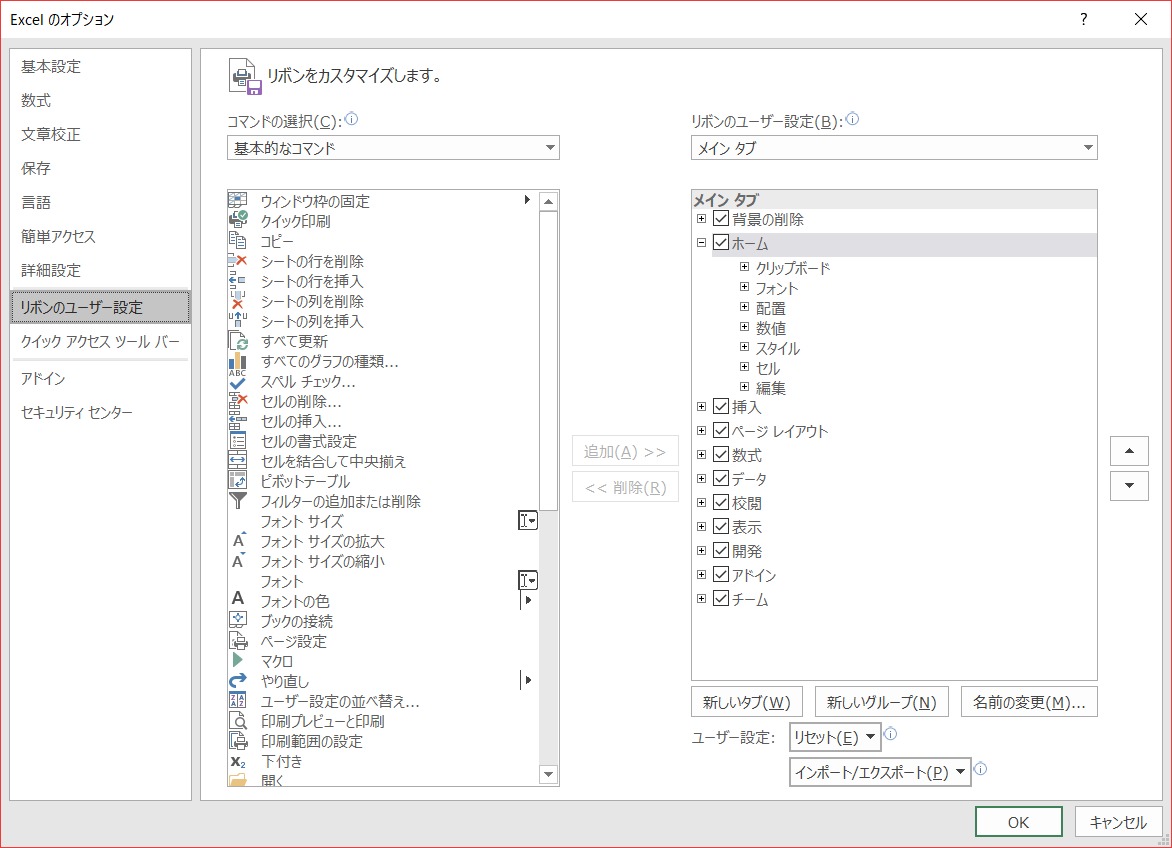Move selected item up with arrow button
The width and height of the screenshot is (1172, 848).
[x=1129, y=451]
